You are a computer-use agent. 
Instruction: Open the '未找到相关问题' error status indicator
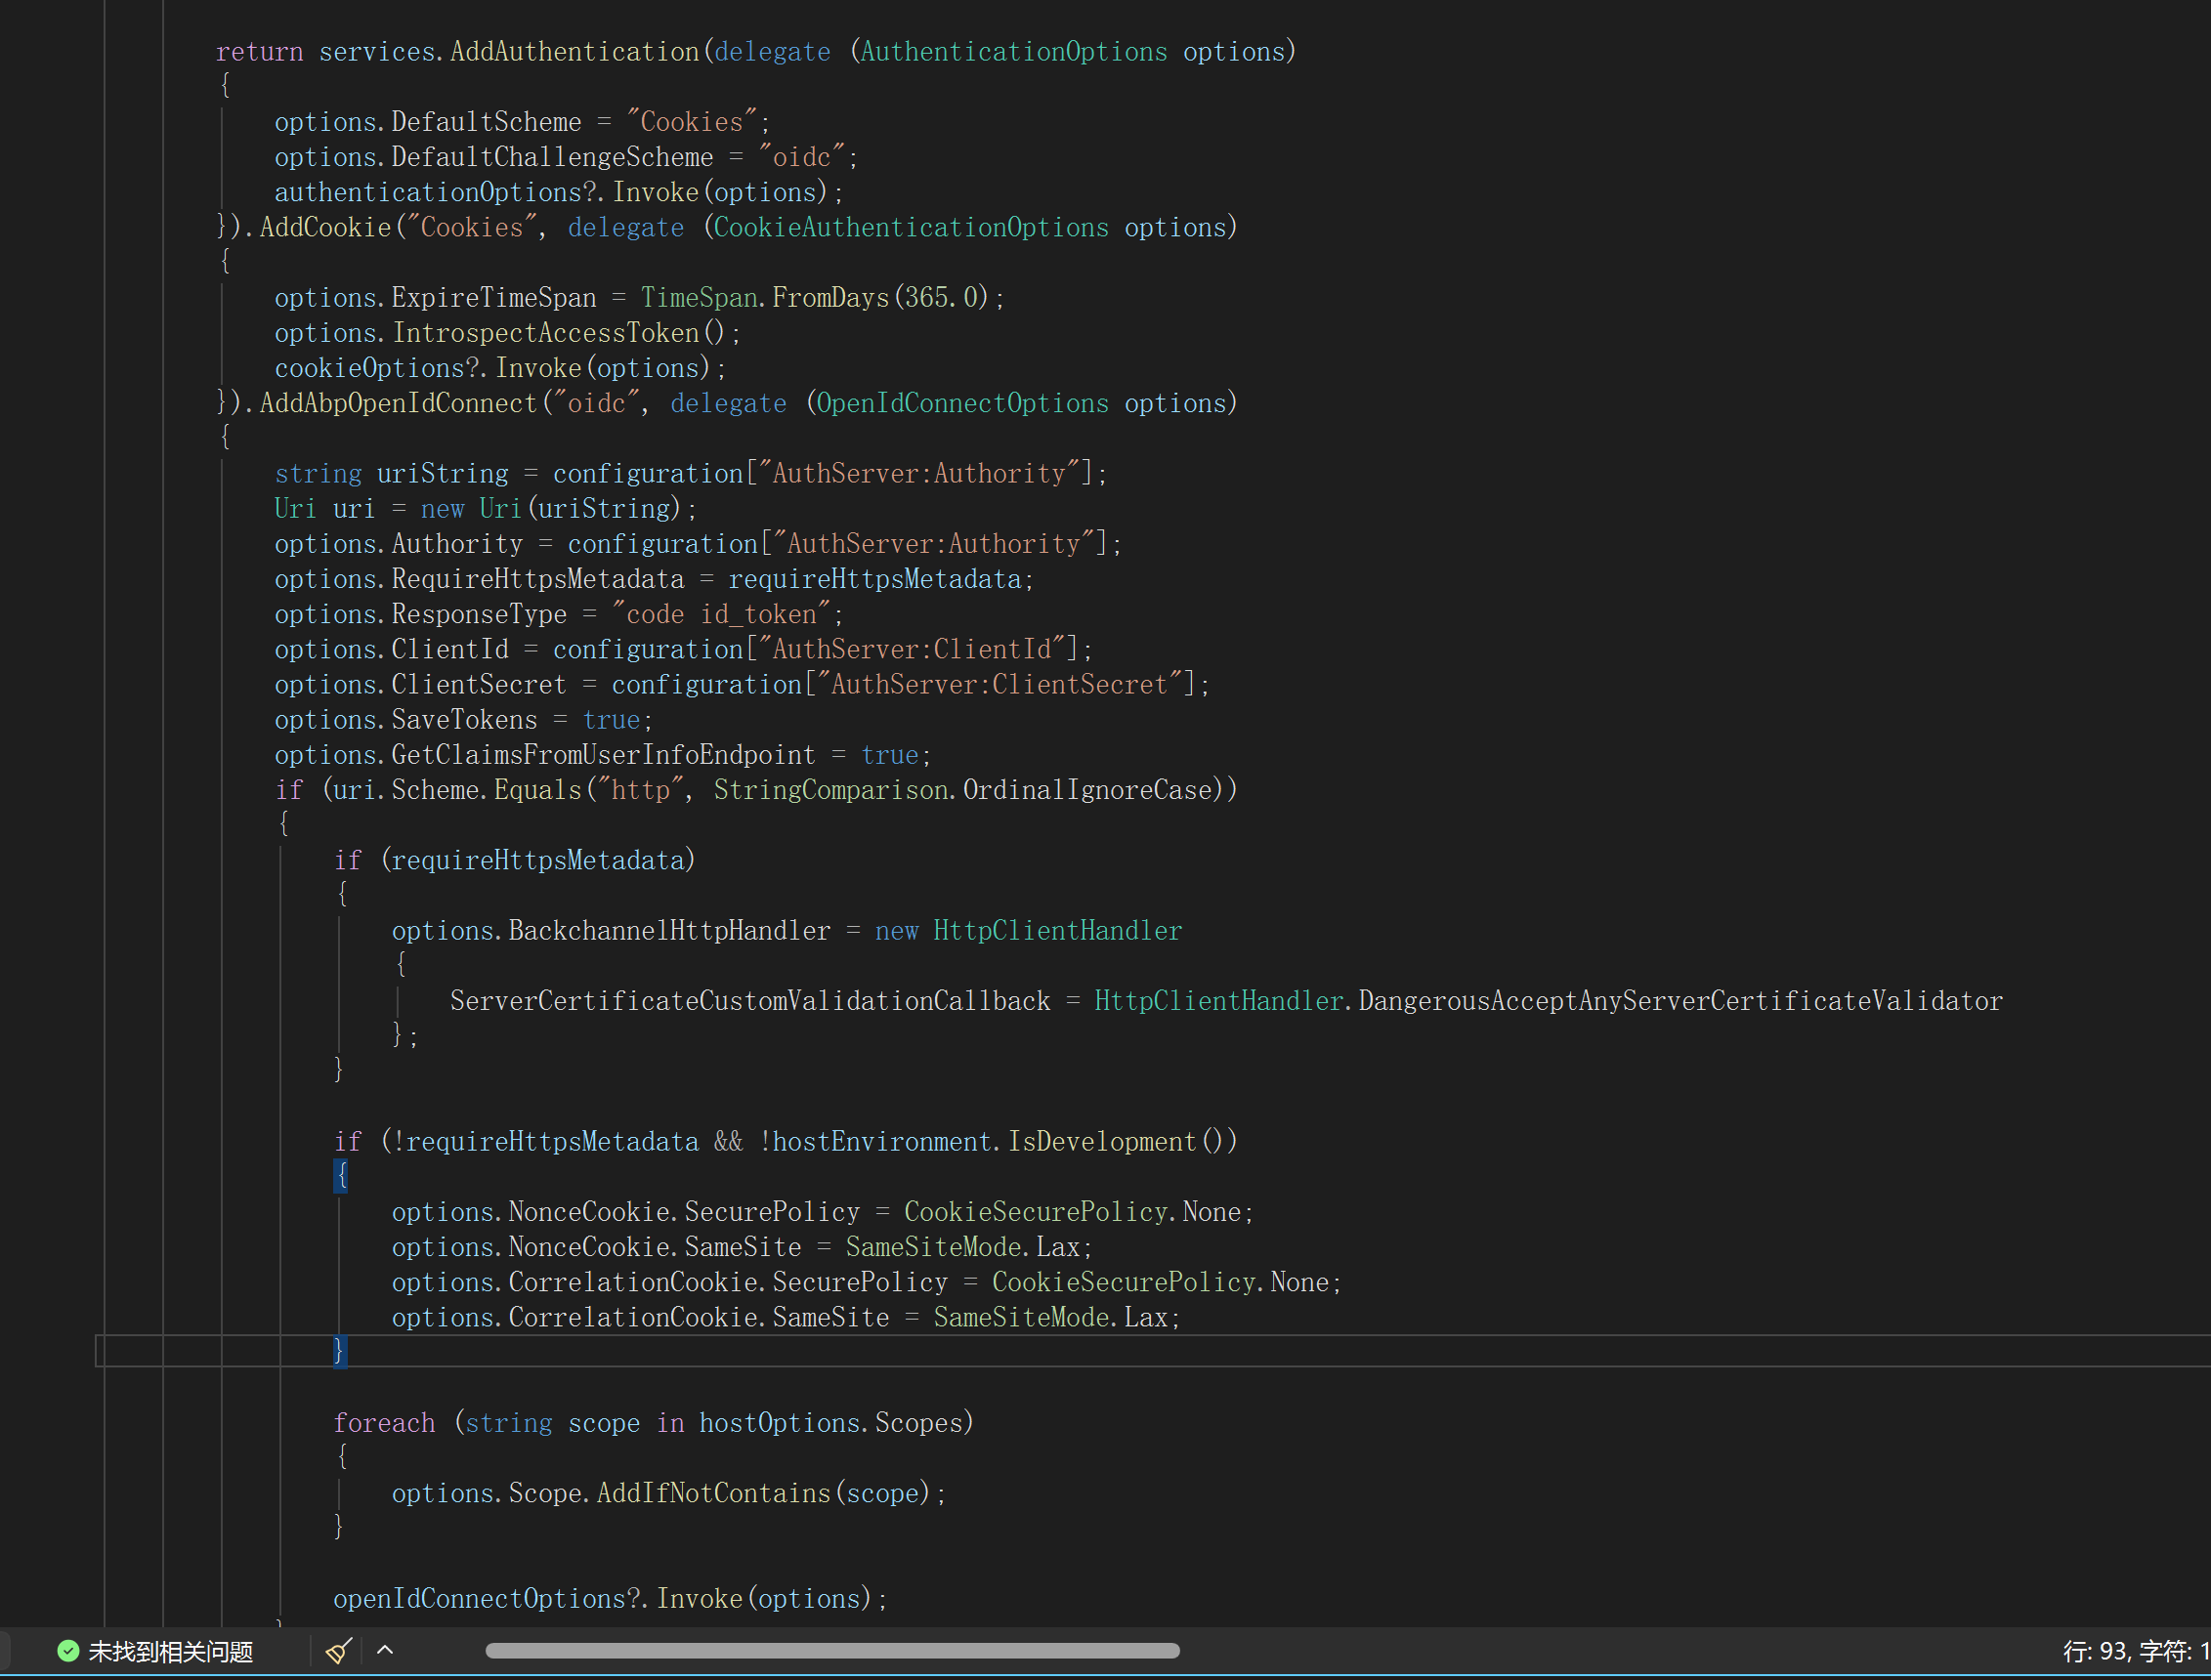[x=170, y=1651]
